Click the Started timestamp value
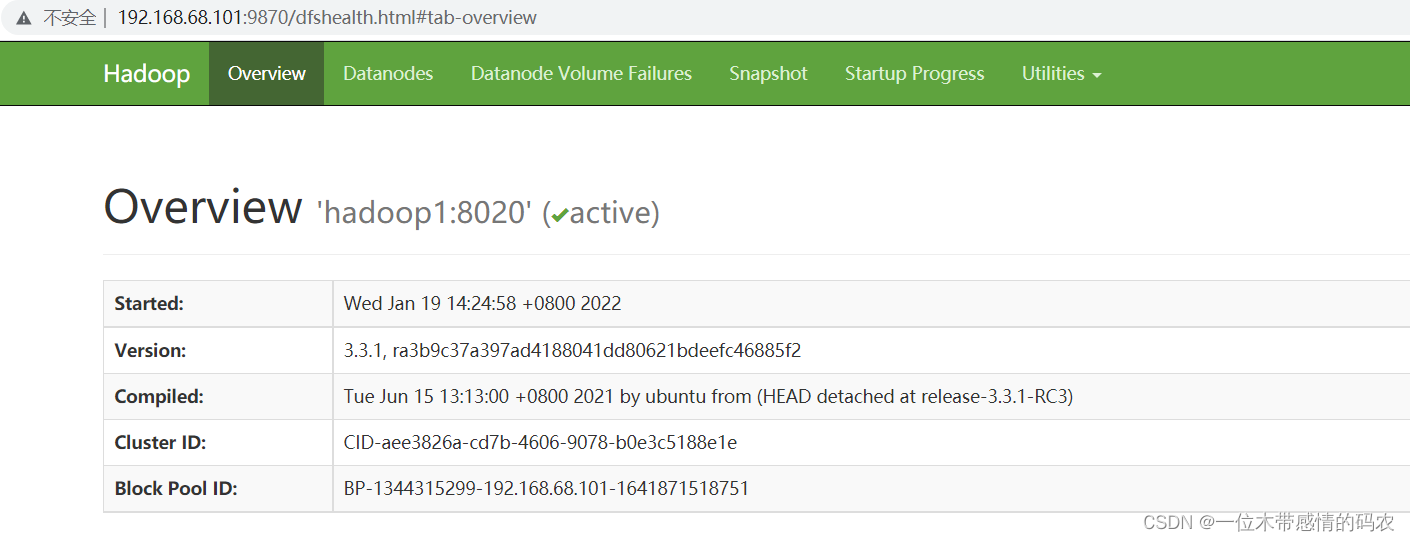Viewport: 1410px width, 541px height. (x=482, y=304)
